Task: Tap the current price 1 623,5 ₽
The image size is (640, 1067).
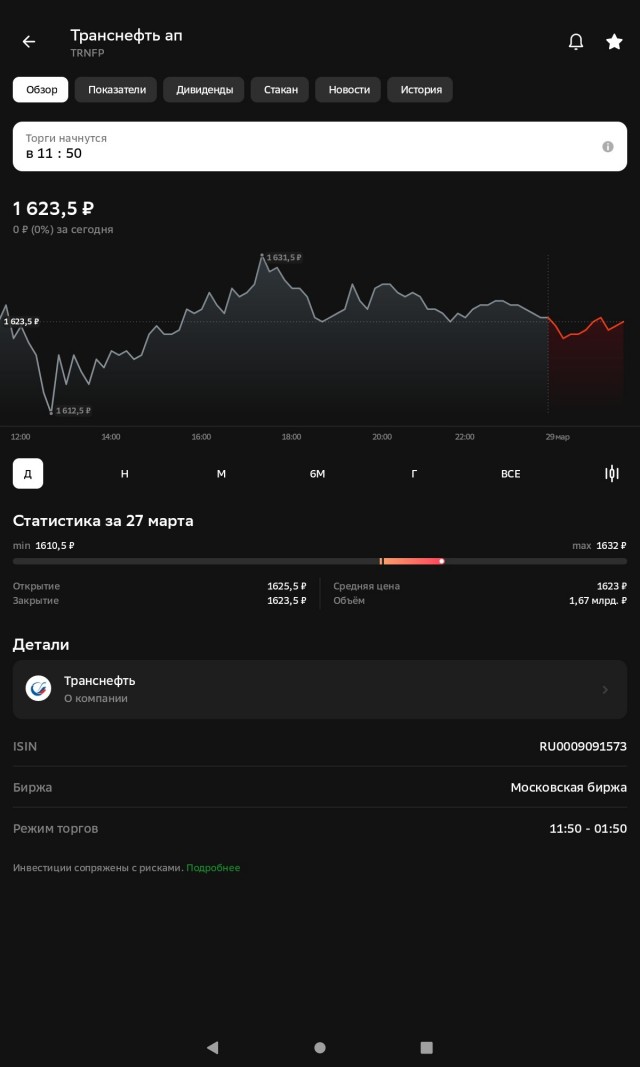Action: [53, 208]
